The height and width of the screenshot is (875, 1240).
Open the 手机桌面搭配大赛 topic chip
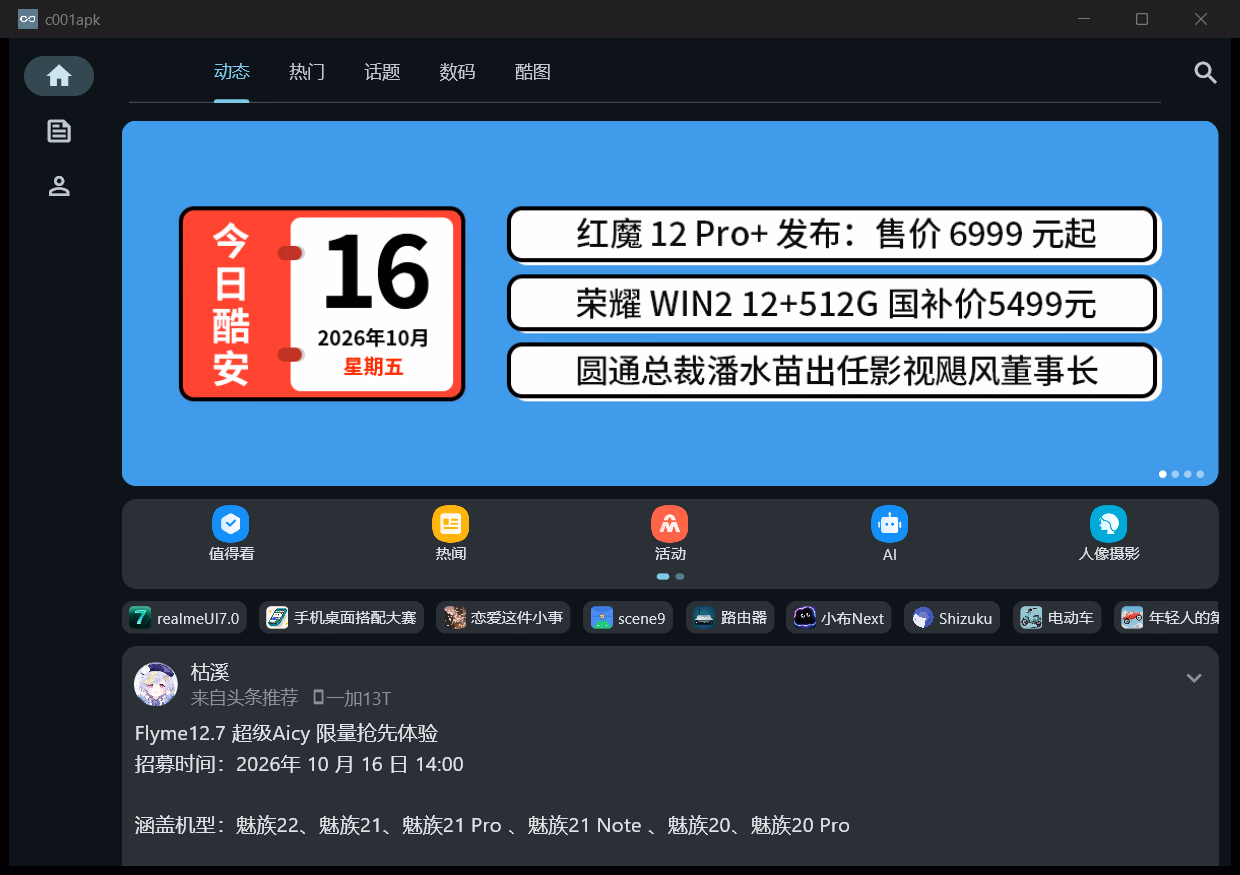(x=341, y=618)
